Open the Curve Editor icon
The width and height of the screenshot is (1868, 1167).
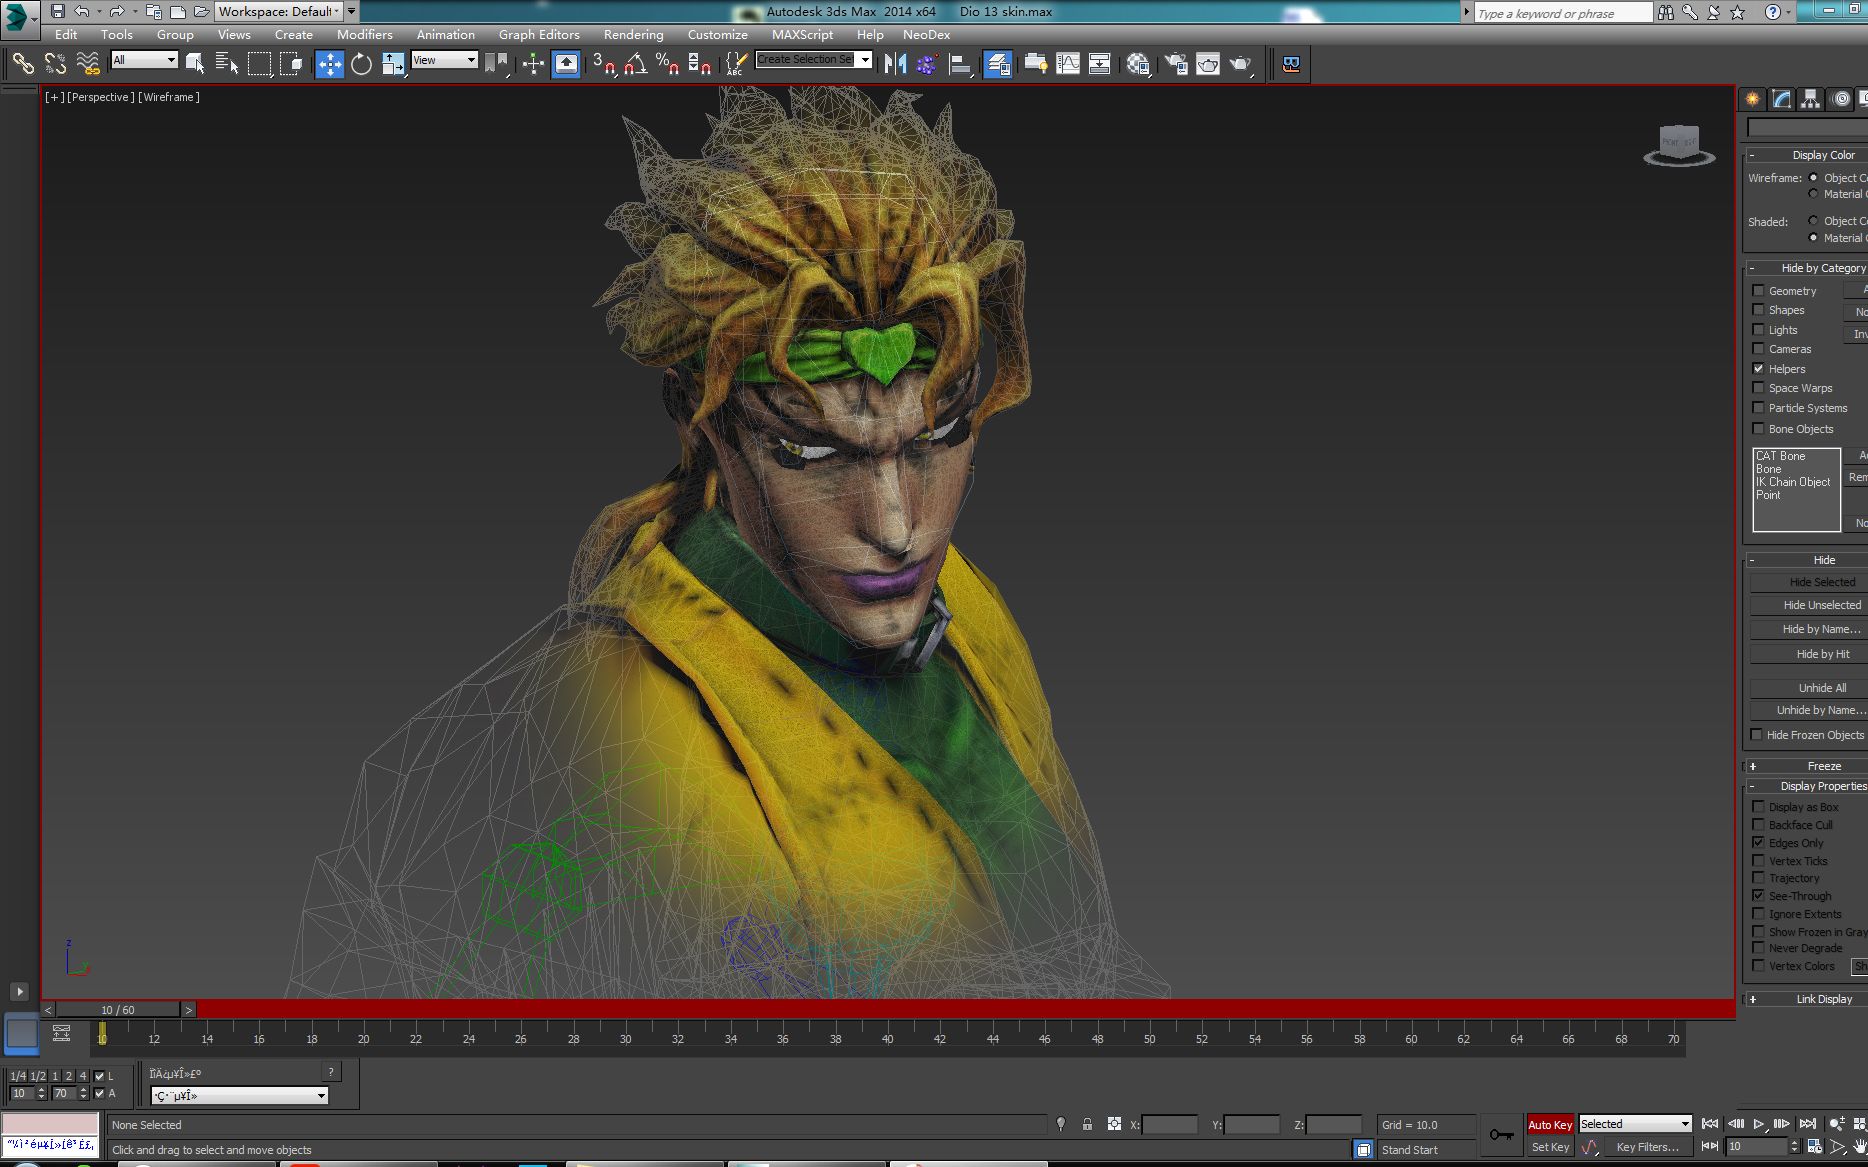(1068, 64)
